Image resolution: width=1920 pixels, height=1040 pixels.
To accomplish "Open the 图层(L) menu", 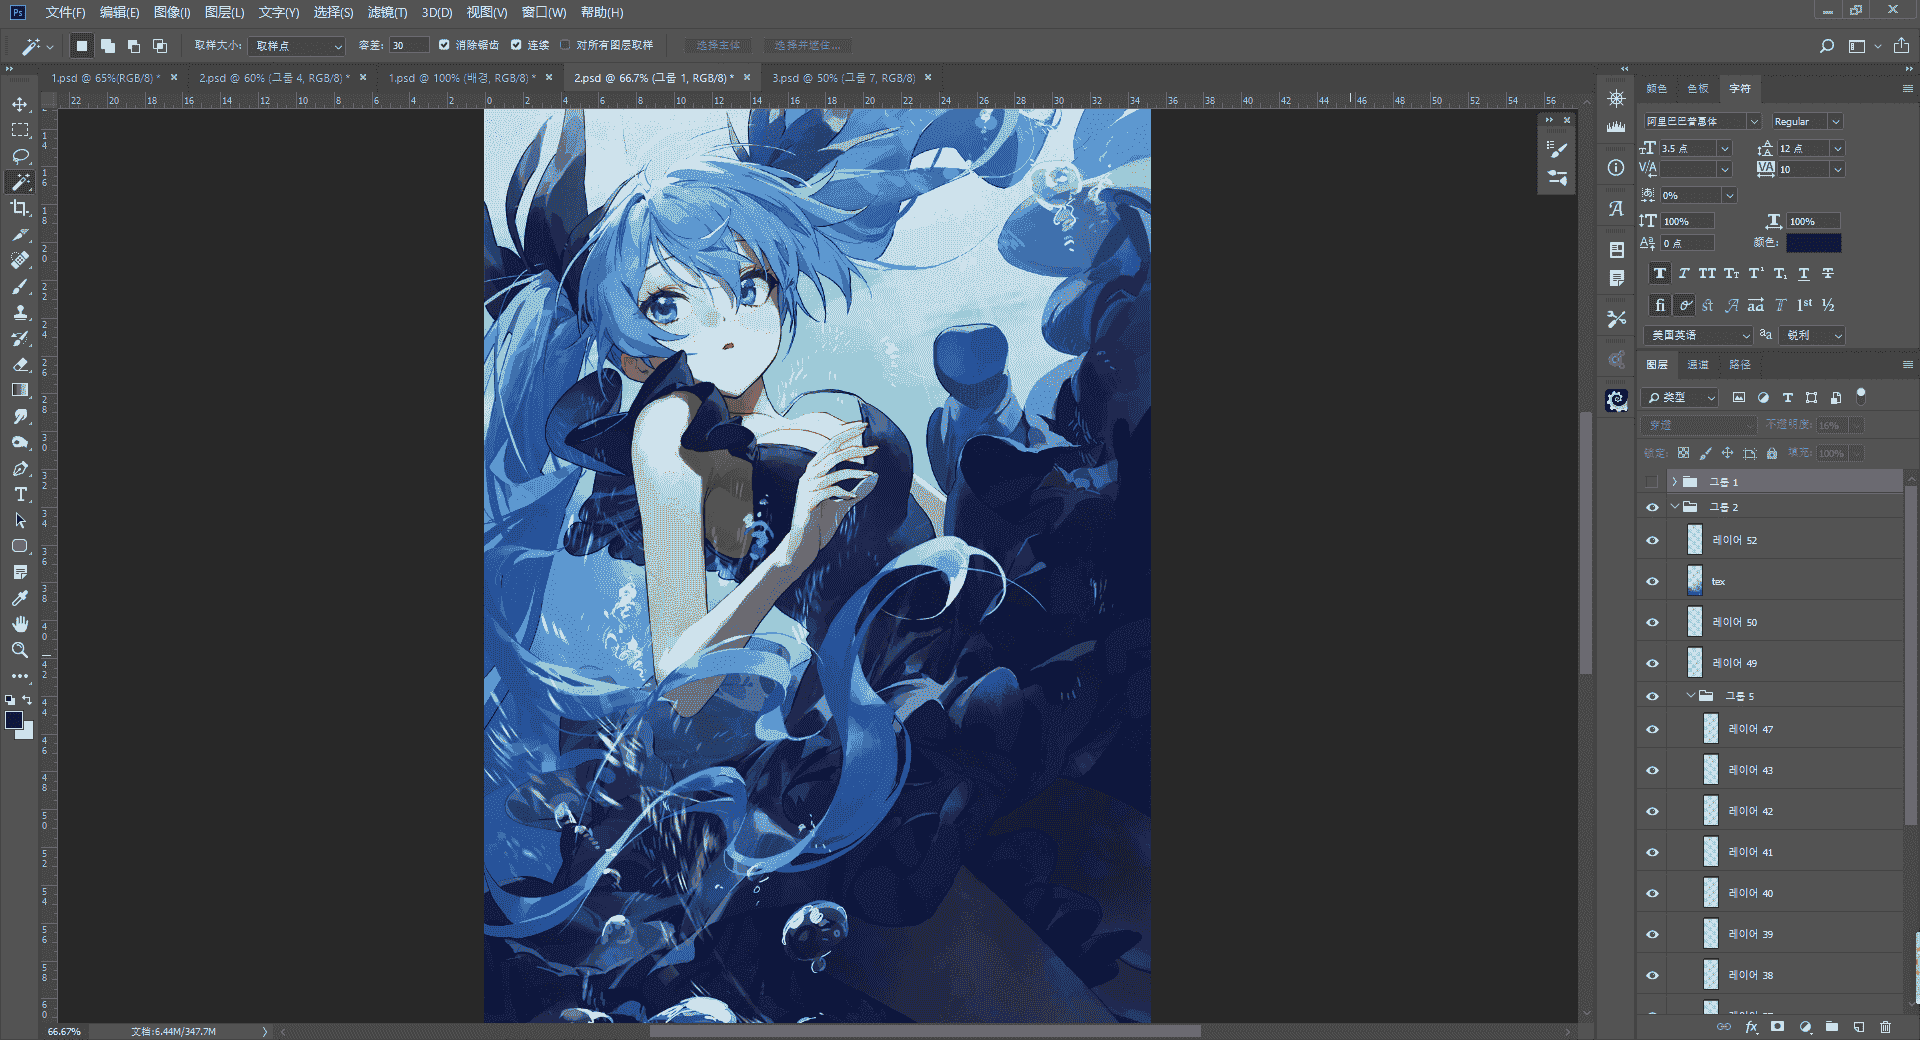I will [224, 12].
